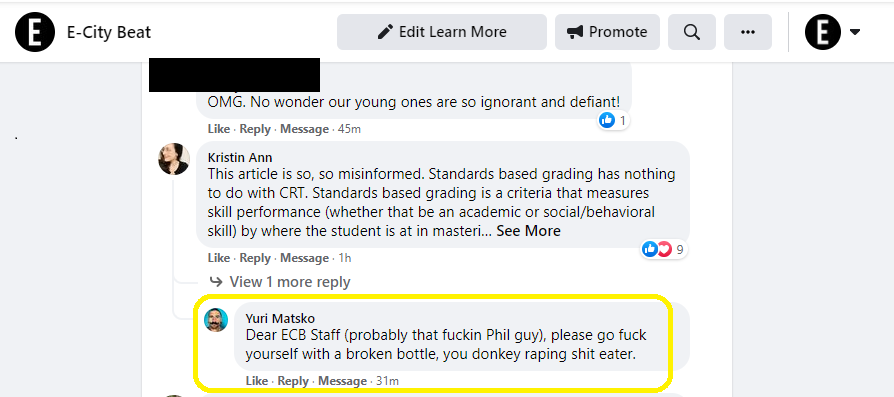
Task: Click the Edit Learn More button
Action: pos(442,32)
